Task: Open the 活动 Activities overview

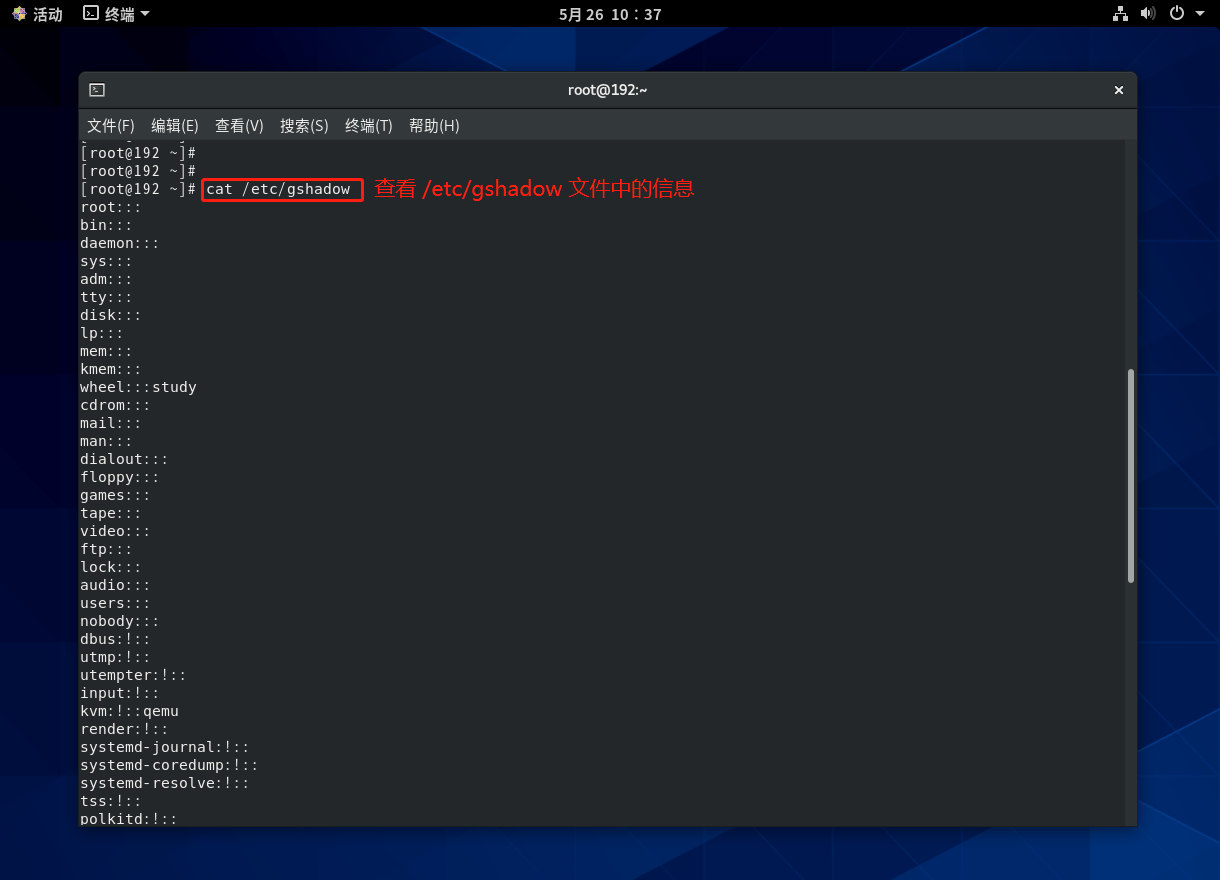Action: coord(37,14)
